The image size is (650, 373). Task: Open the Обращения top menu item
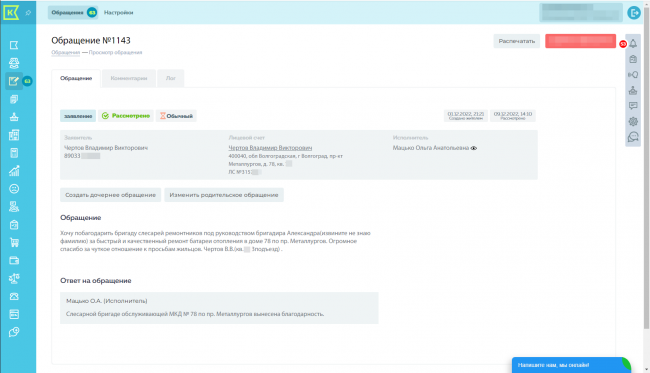click(x=73, y=12)
